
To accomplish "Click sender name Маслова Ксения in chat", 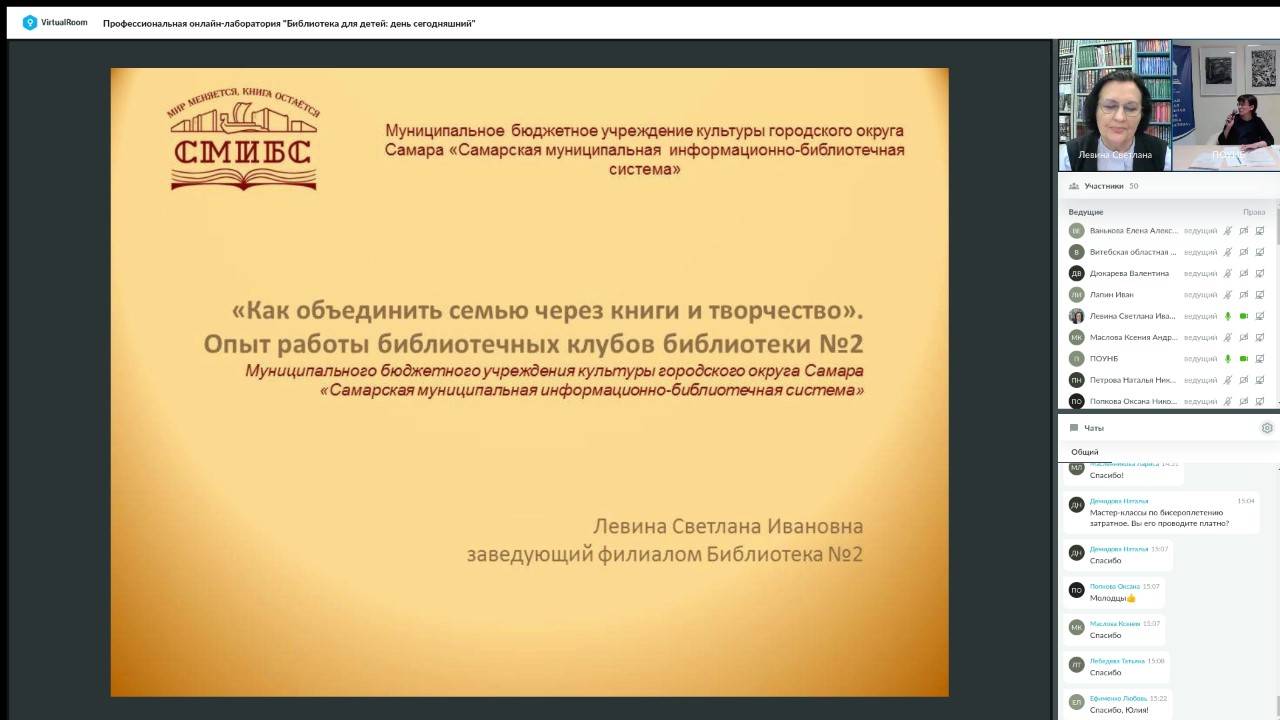I will 1115,623.
